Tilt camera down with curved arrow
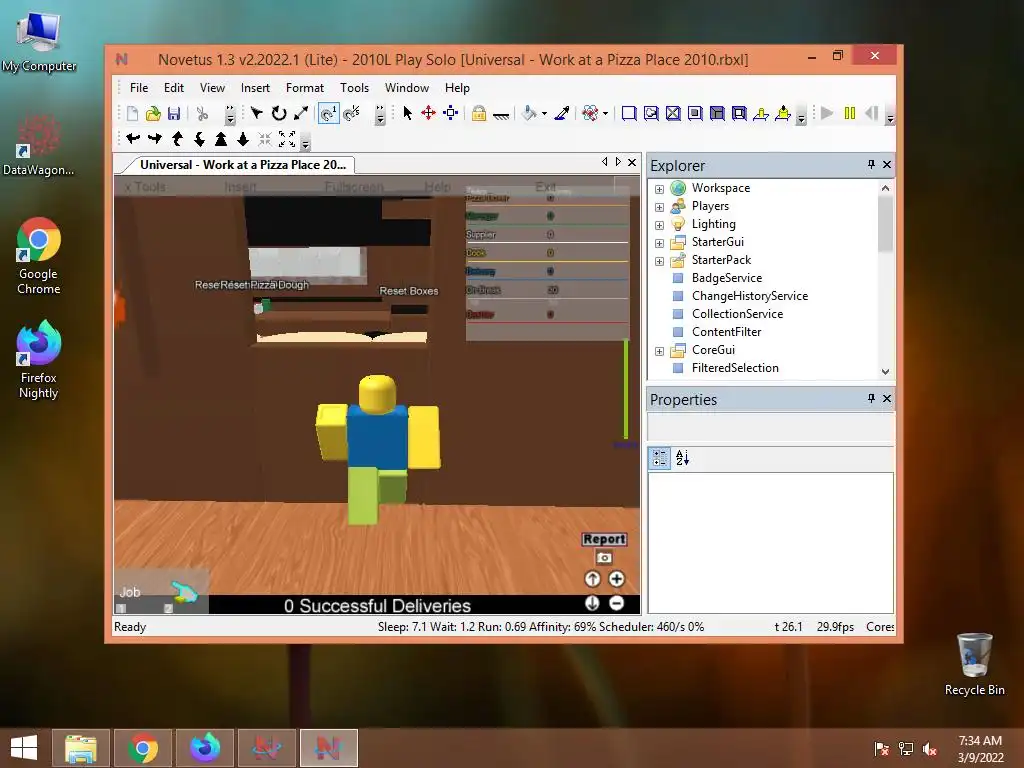Screen dimensions: 1024x768 click(199, 138)
